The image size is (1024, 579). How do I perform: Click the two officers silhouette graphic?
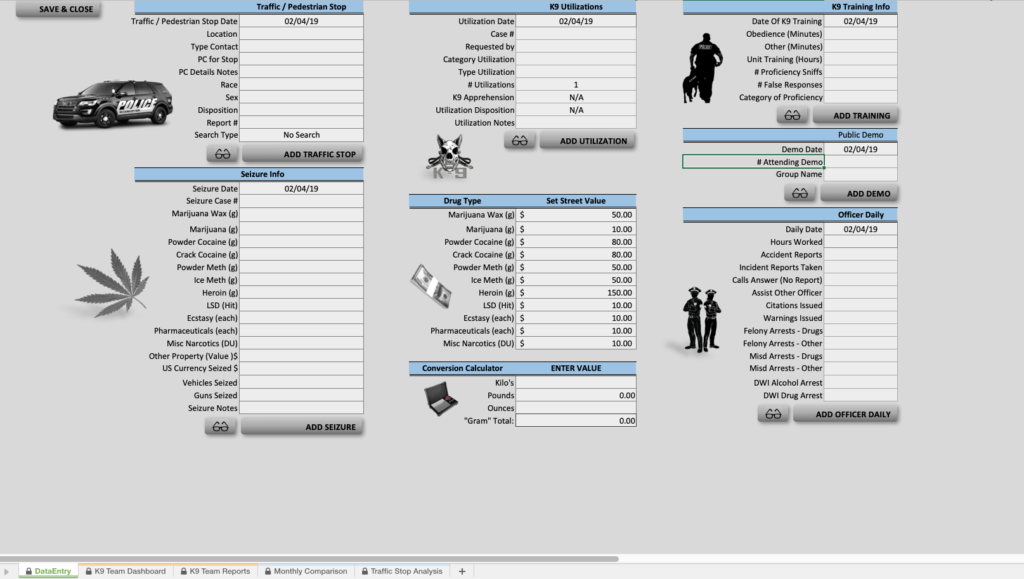(x=703, y=320)
